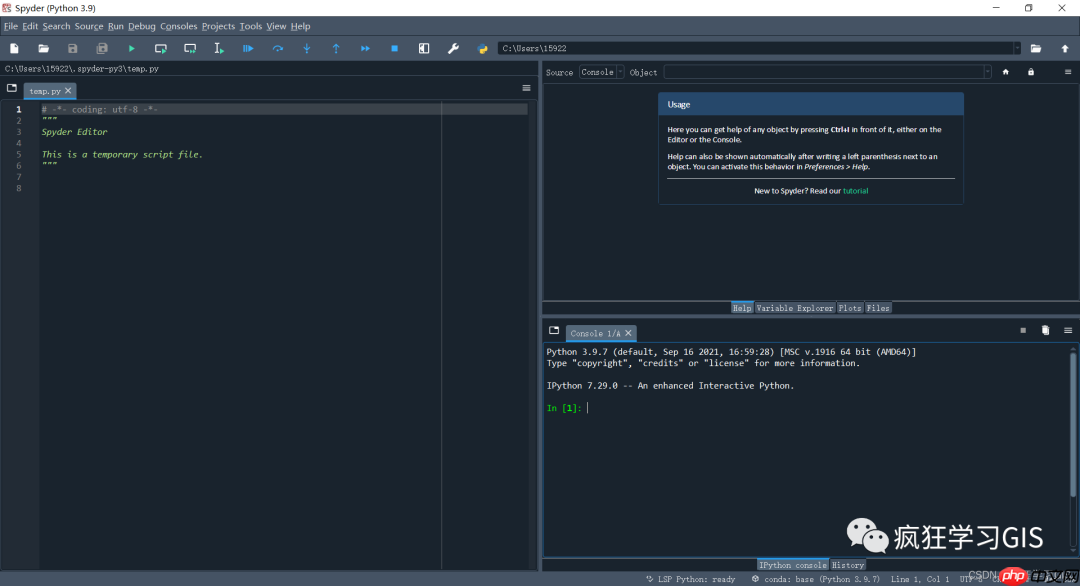1080x586 pixels.
Task: Switch to the History tab
Action: (x=848, y=565)
